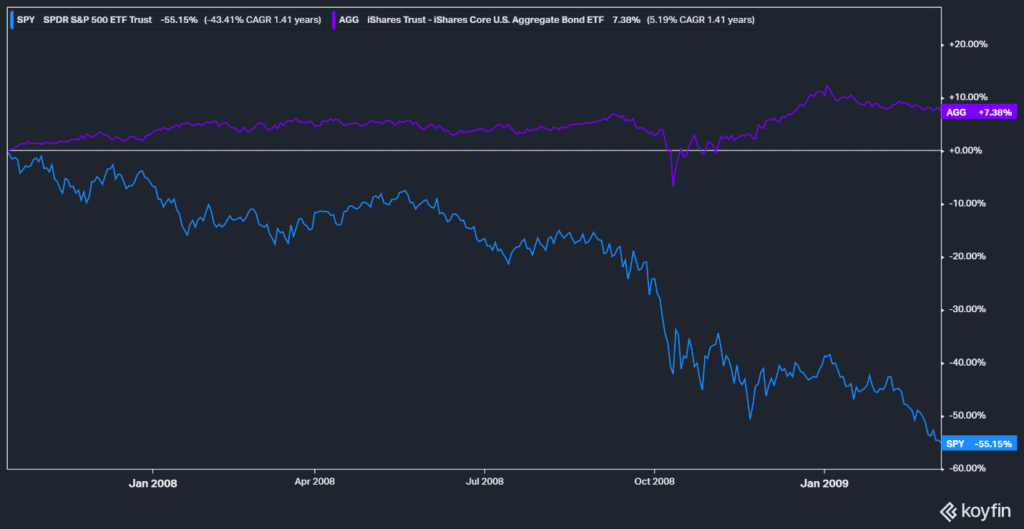This screenshot has height=529, width=1024.
Task: Click 'SPDR S&P 500 ETF Trust' legend name
Action: (x=97, y=20)
